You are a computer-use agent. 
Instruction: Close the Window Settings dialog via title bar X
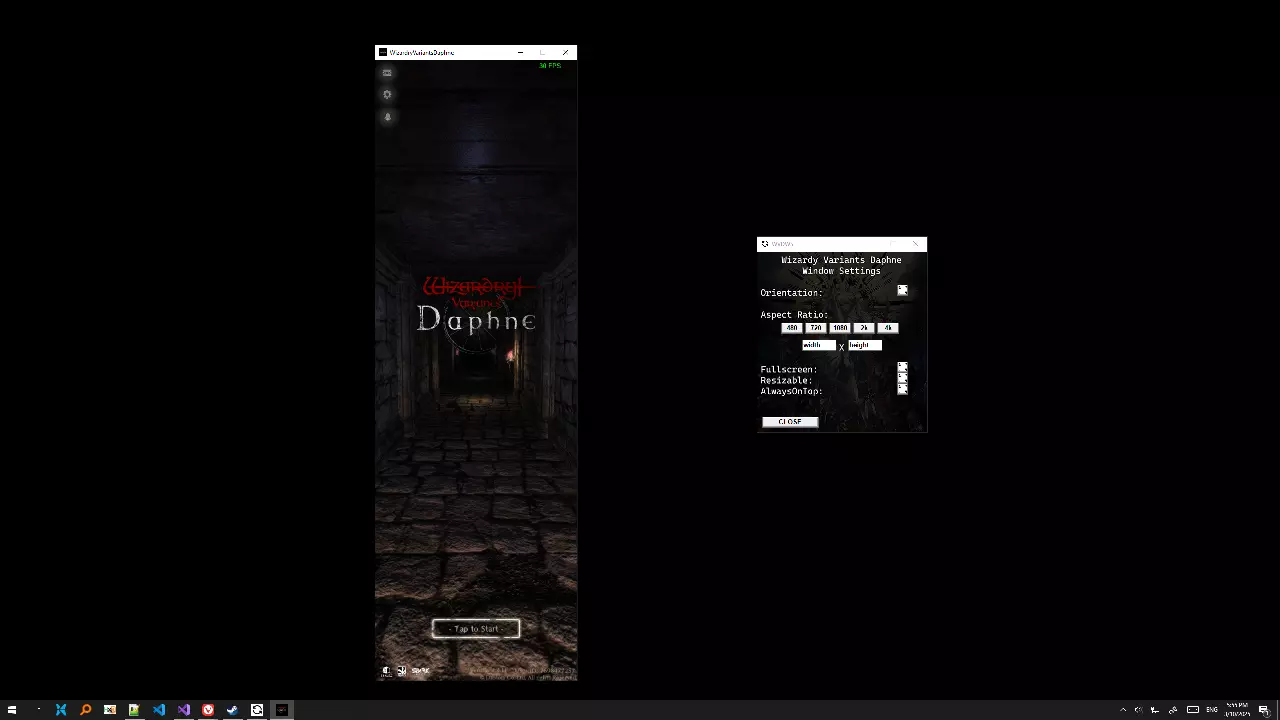click(915, 244)
